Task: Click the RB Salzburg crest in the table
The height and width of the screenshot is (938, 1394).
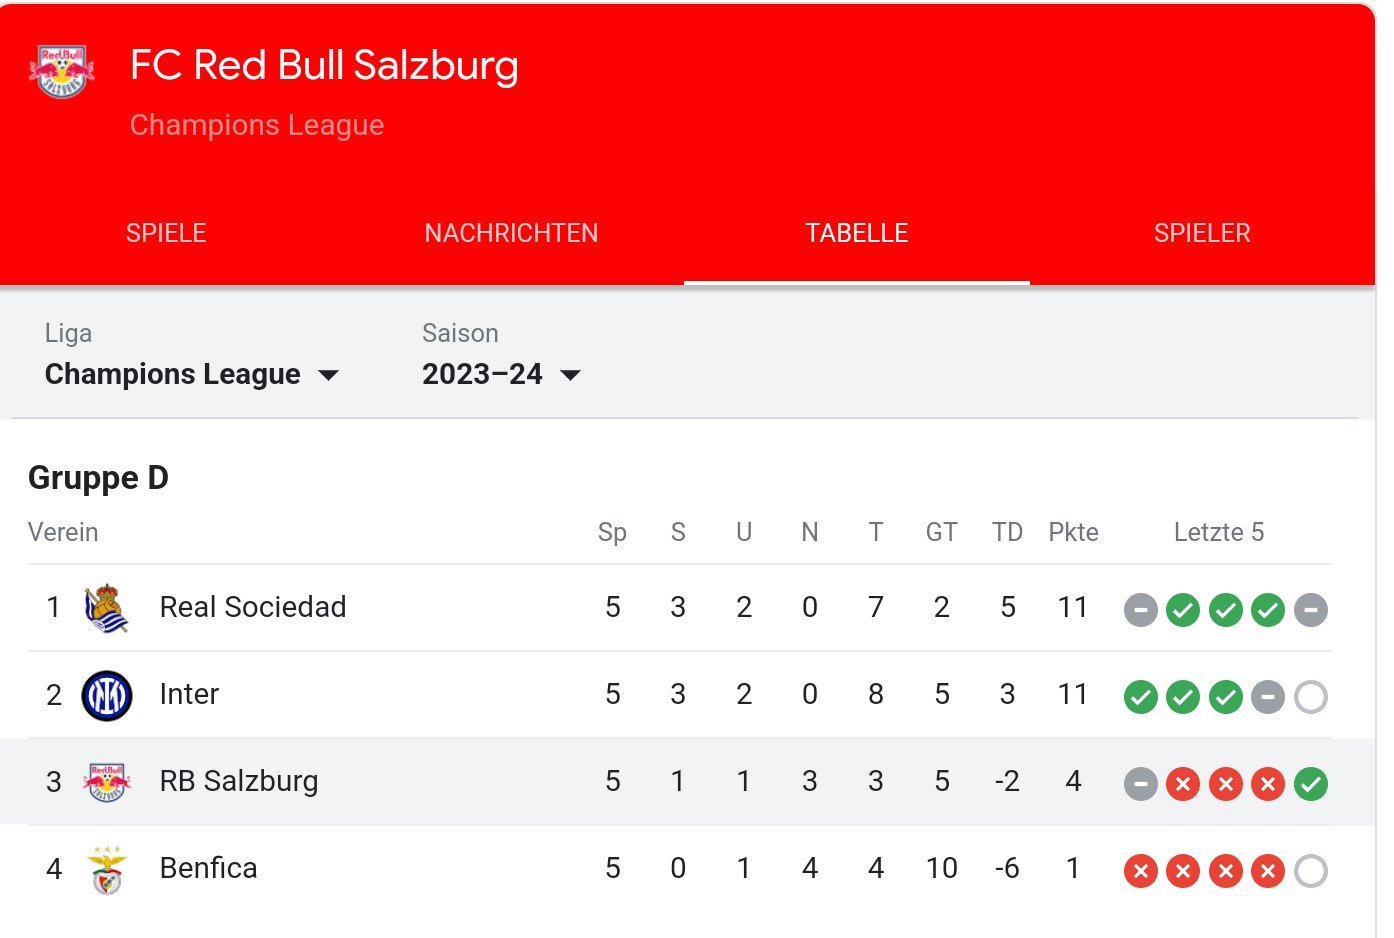Action: (106, 782)
